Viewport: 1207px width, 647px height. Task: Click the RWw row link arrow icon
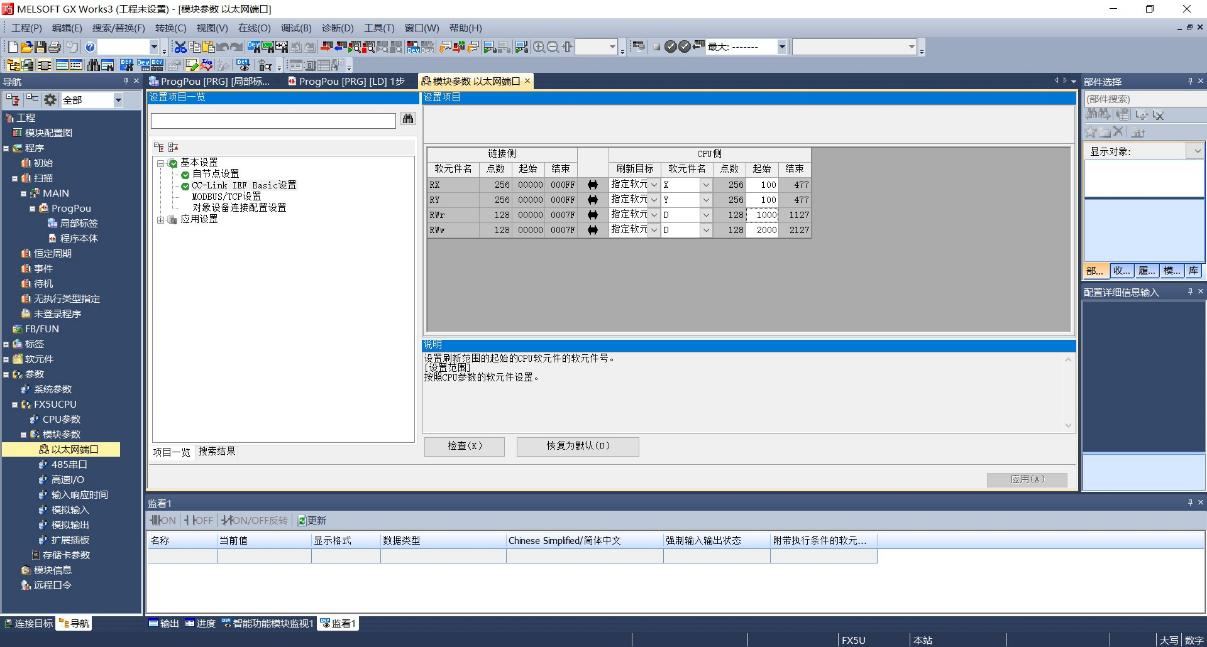tap(593, 230)
